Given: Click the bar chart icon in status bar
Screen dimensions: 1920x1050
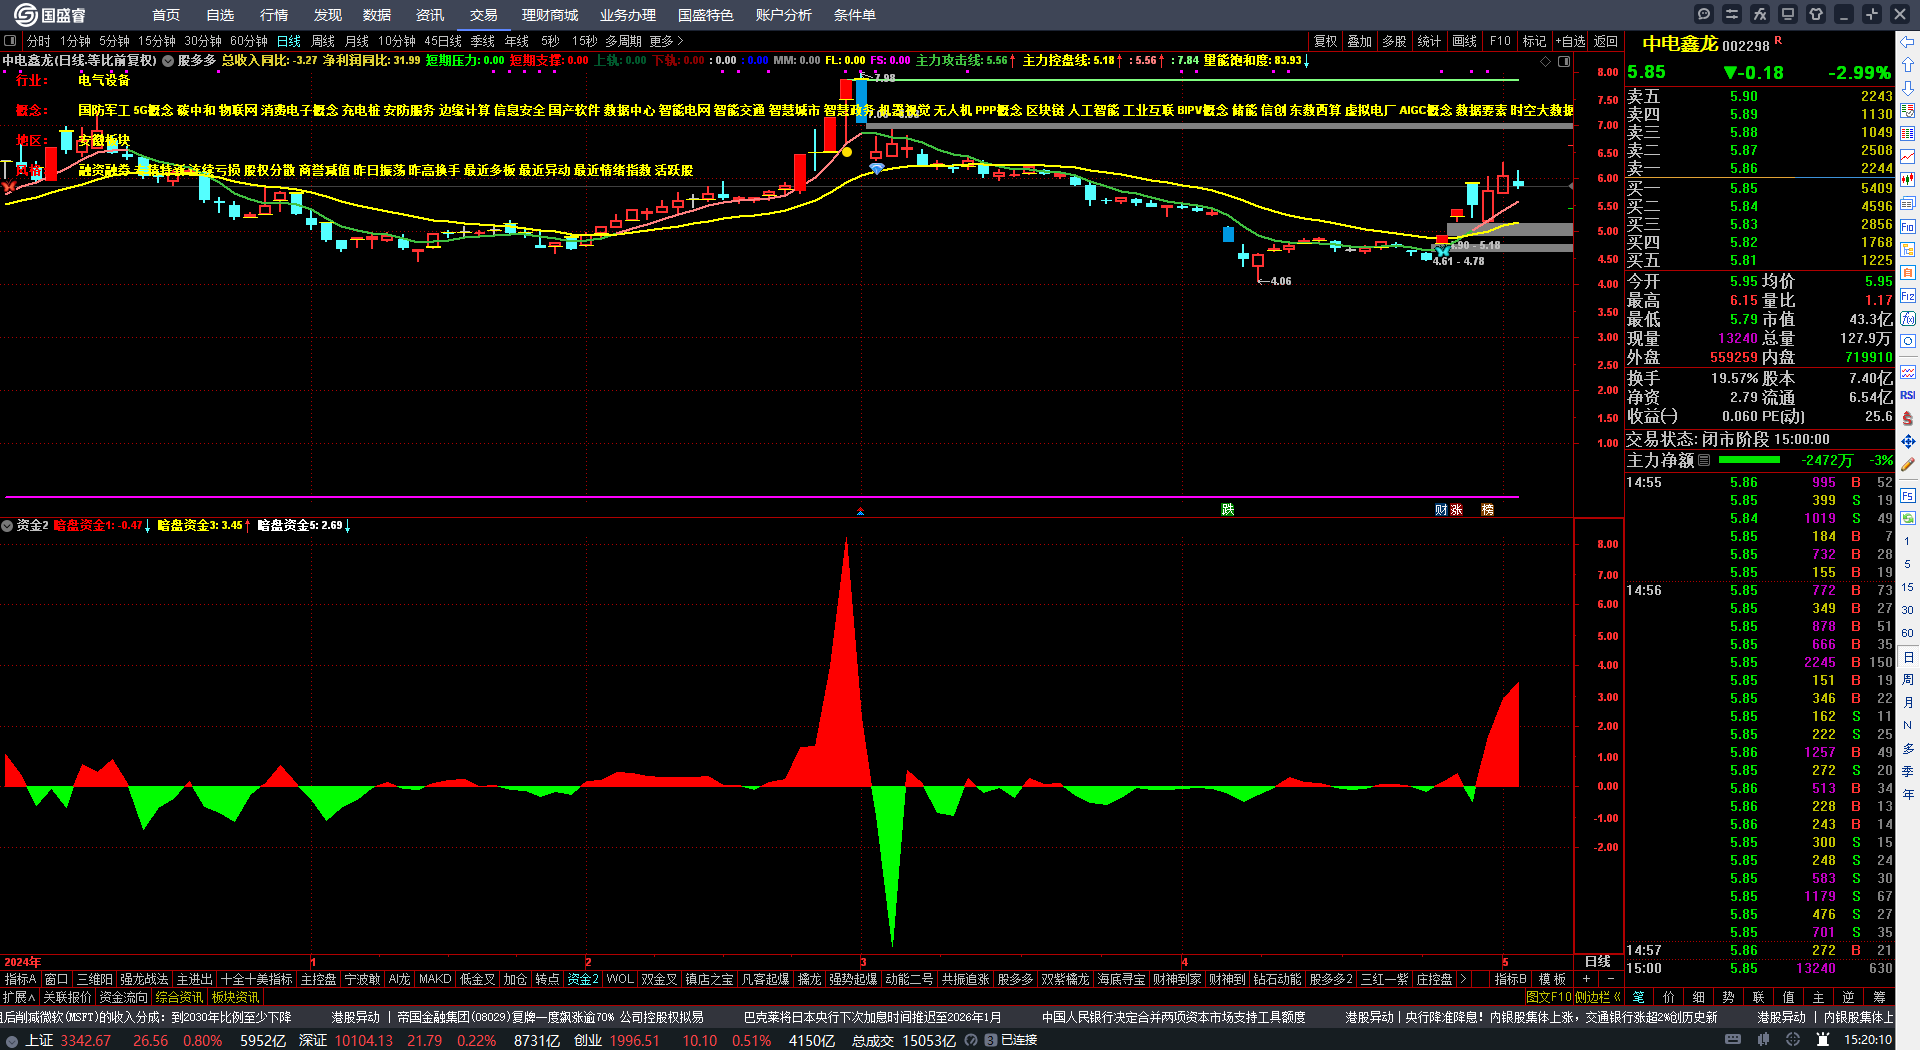Looking at the screenshot, I should click(x=1763, y=1040).
